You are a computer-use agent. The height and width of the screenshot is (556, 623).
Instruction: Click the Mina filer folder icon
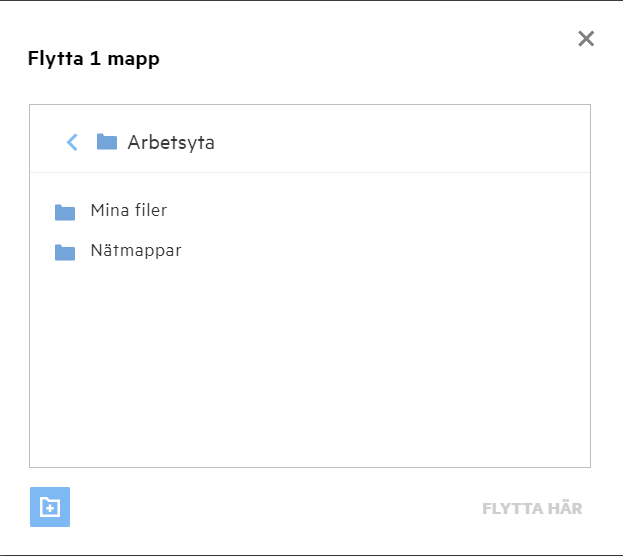65,212
